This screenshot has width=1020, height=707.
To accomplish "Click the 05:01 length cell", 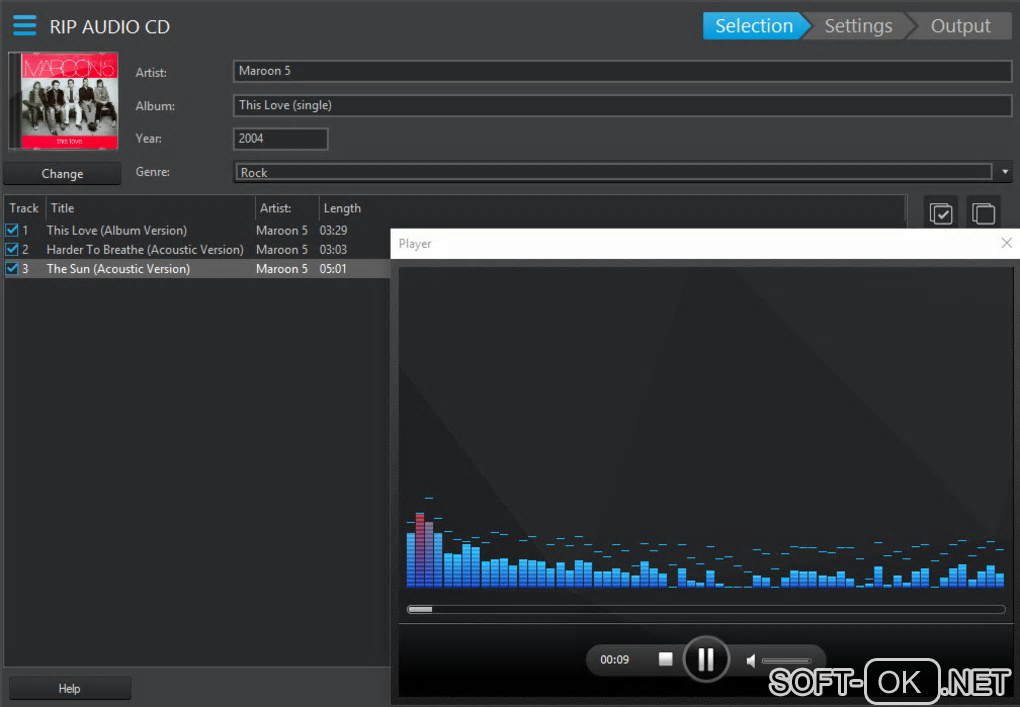I will pos(333,268).
